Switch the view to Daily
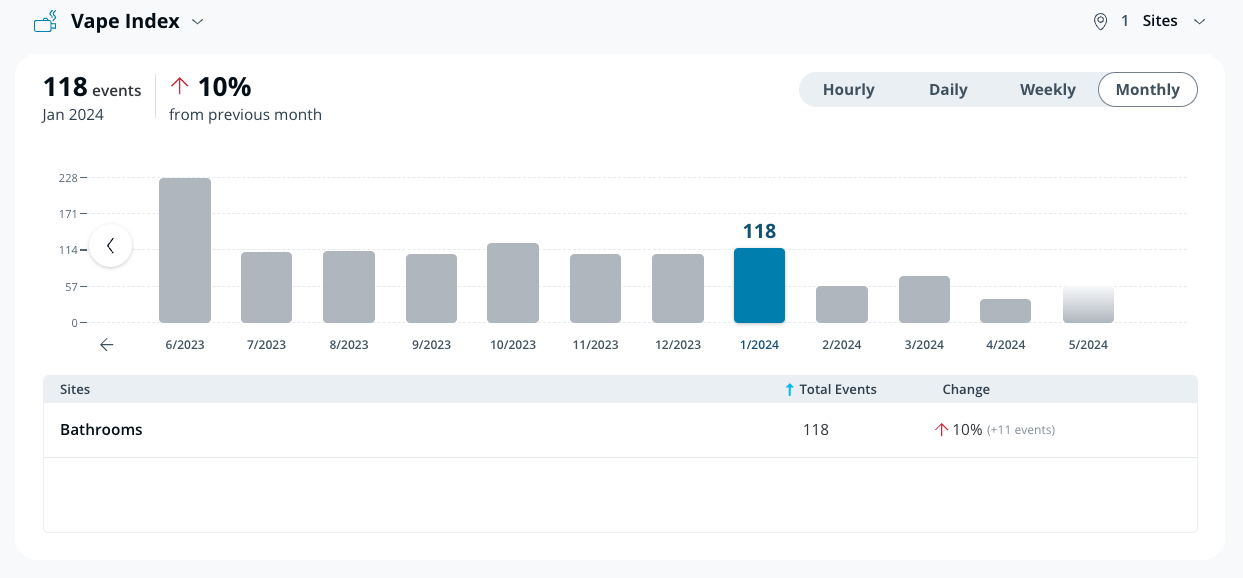The height and width of the screenshot is (578, 1243). coord(947,89)
